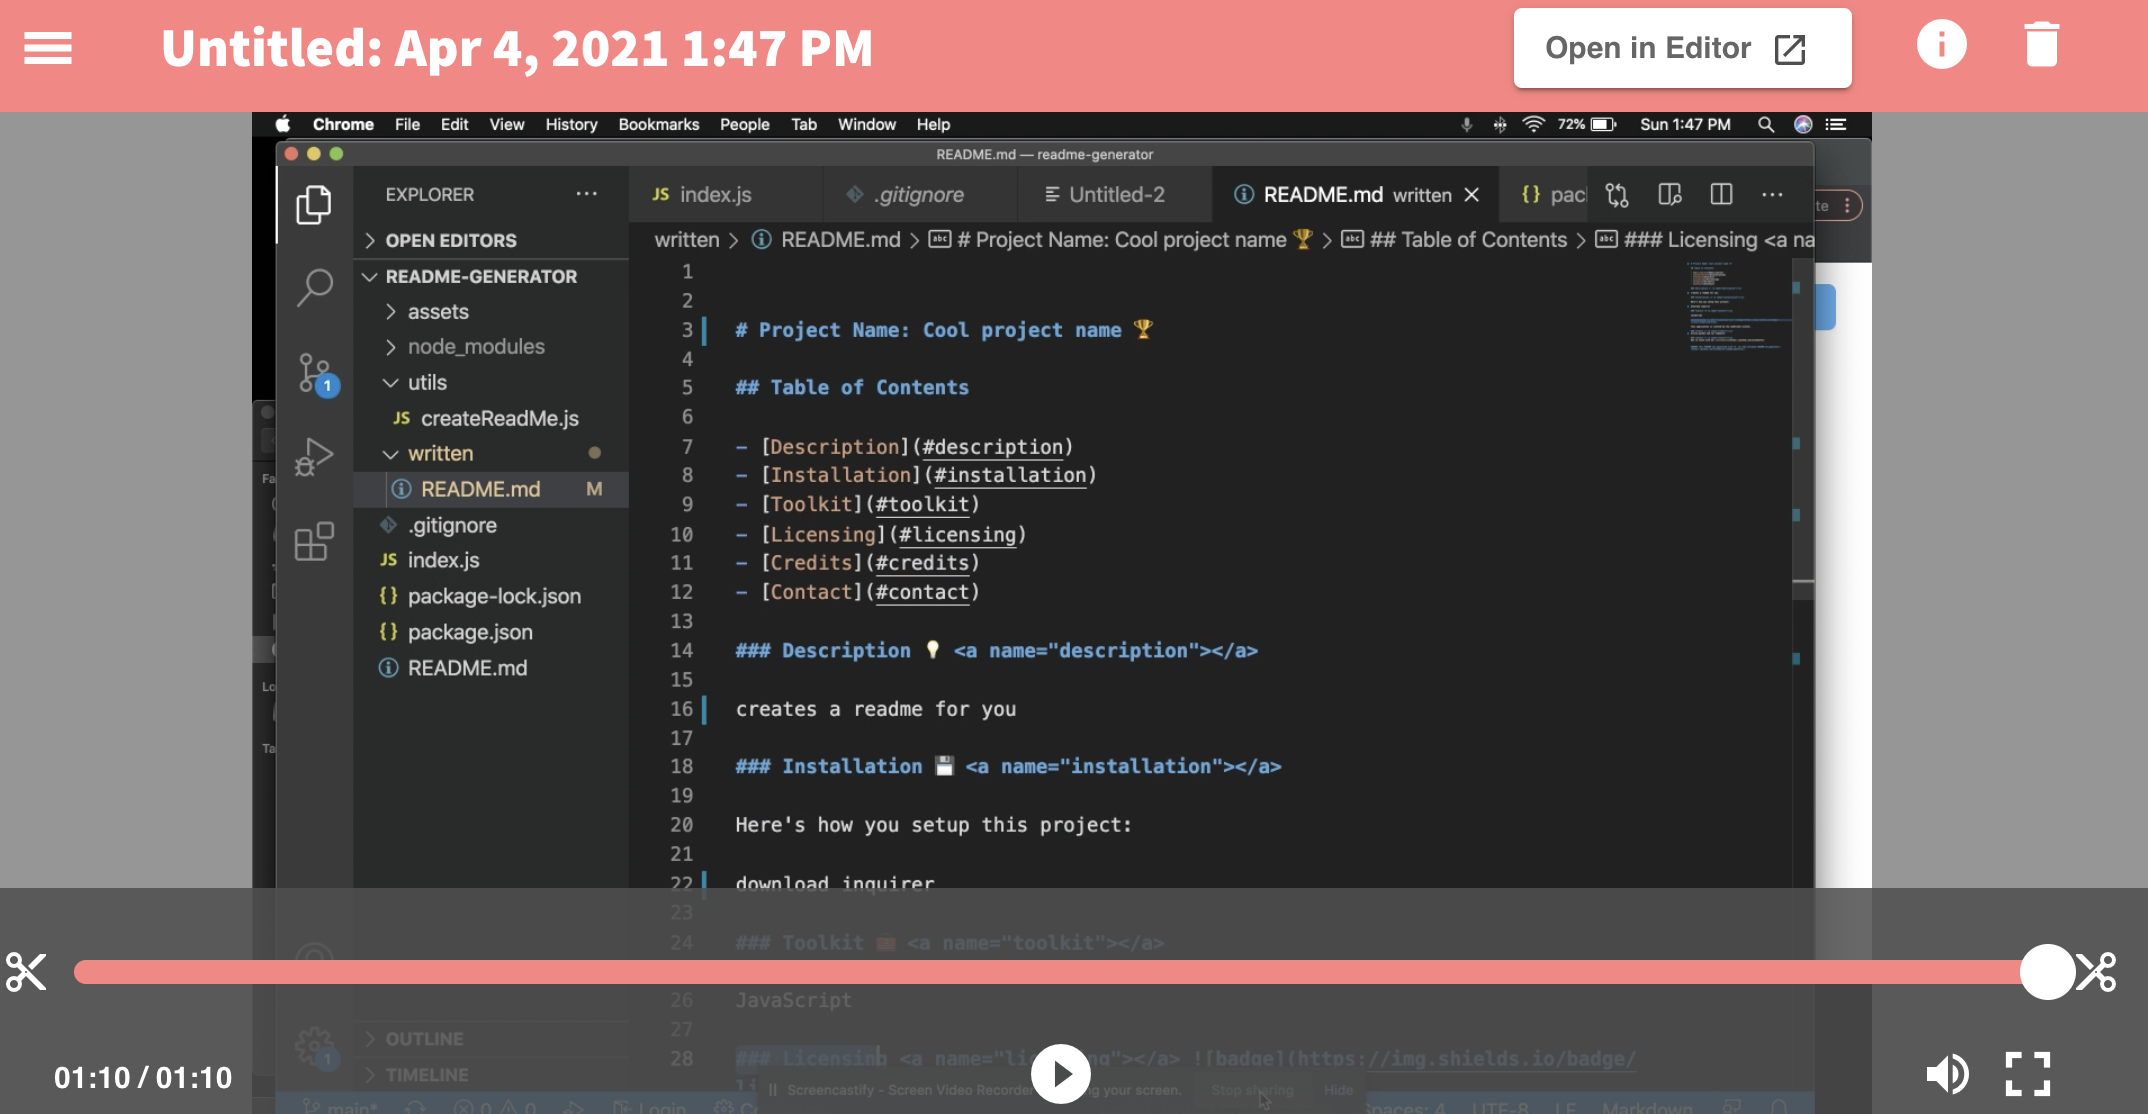The height and width of the screenshot is (1114, 2148).
Task: Click the Explorer more actions ellipsis
Action: [587, 194]
